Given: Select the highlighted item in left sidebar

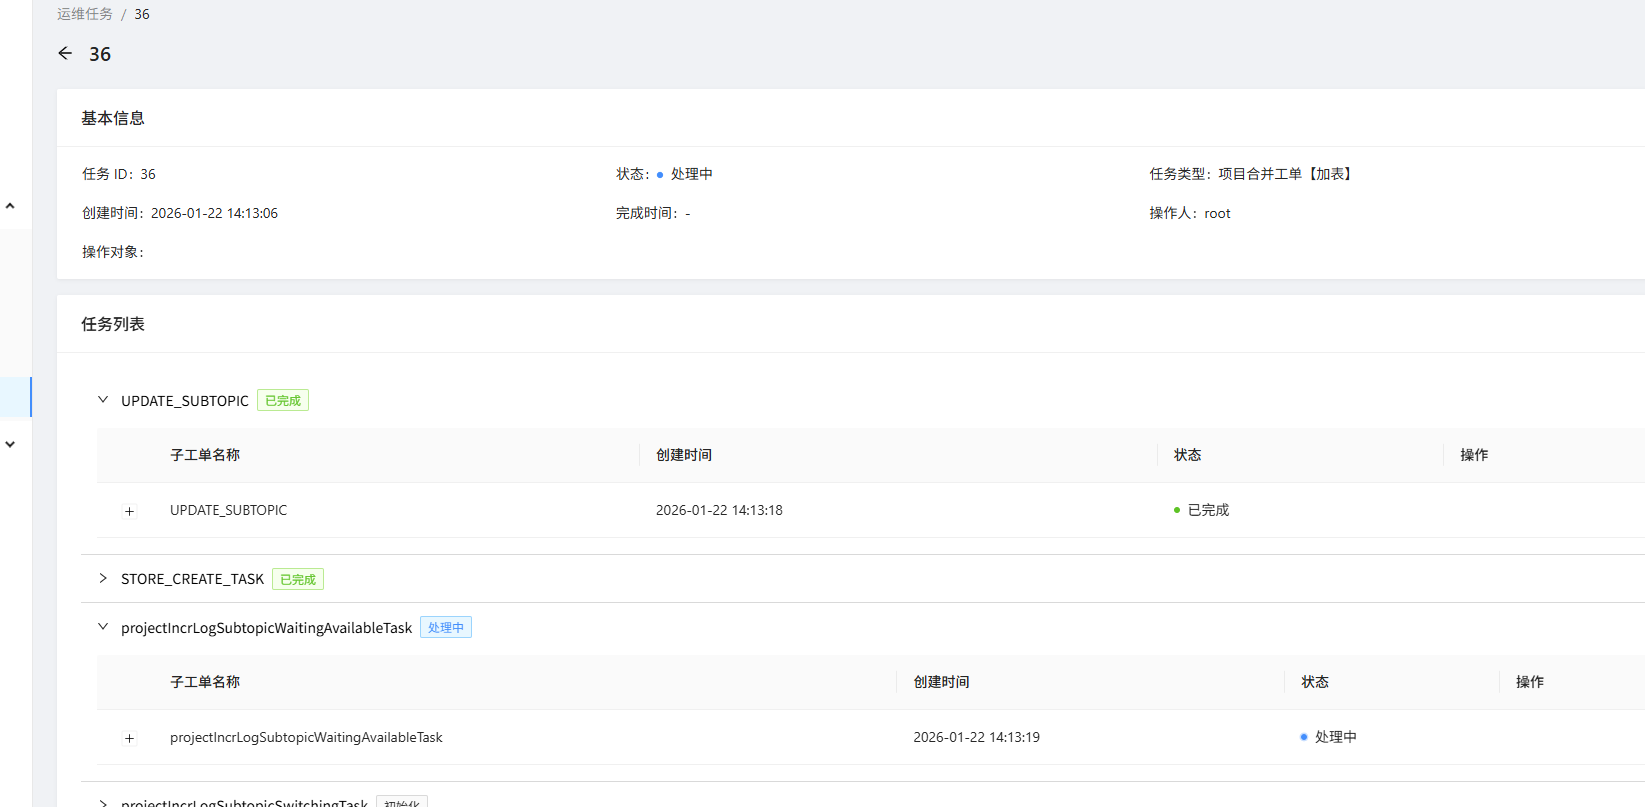Looking at the screenshot, I should click(x=15, y=397).
